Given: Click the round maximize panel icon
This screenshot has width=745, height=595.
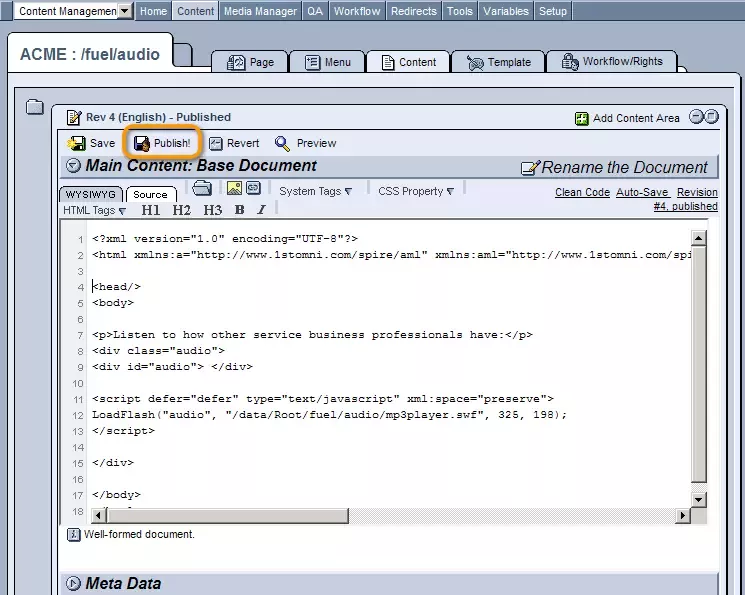Looking at the screenshot, I should pos(711,116).
